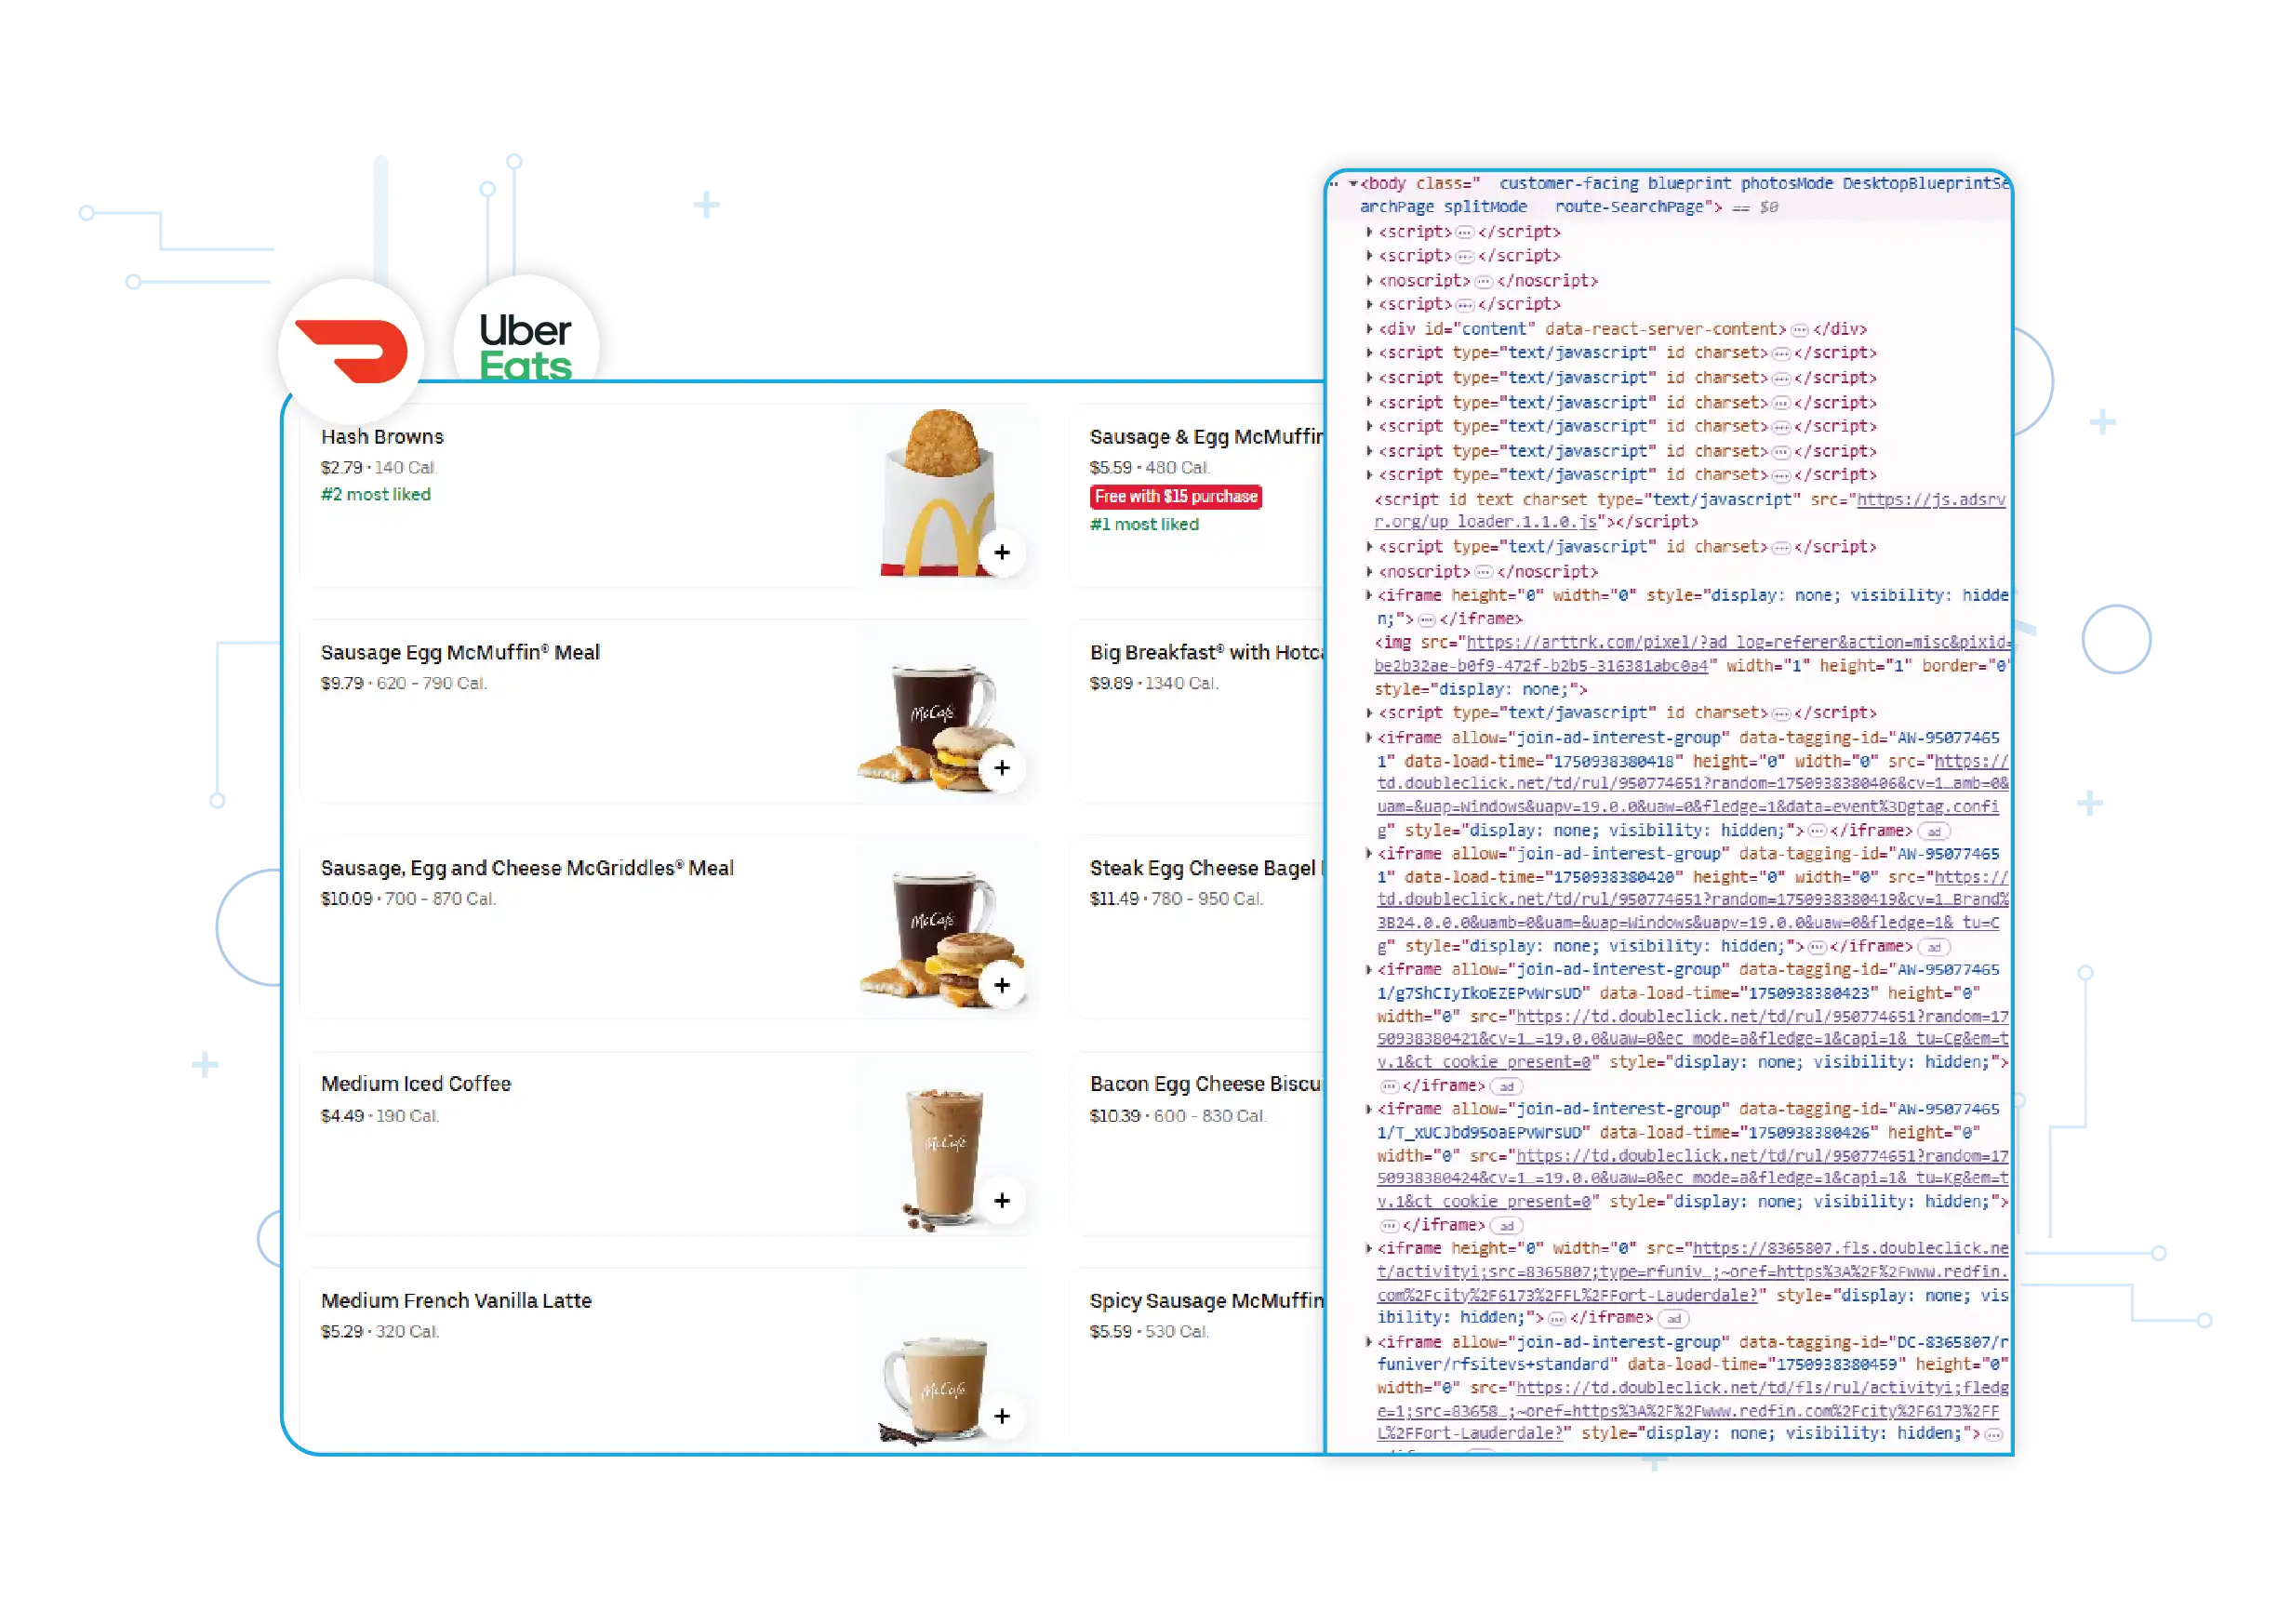The image size is (2291, 1624).
Task: Click the 'Free with $15 purchase' badge
Action: [x=1175, y=496]
